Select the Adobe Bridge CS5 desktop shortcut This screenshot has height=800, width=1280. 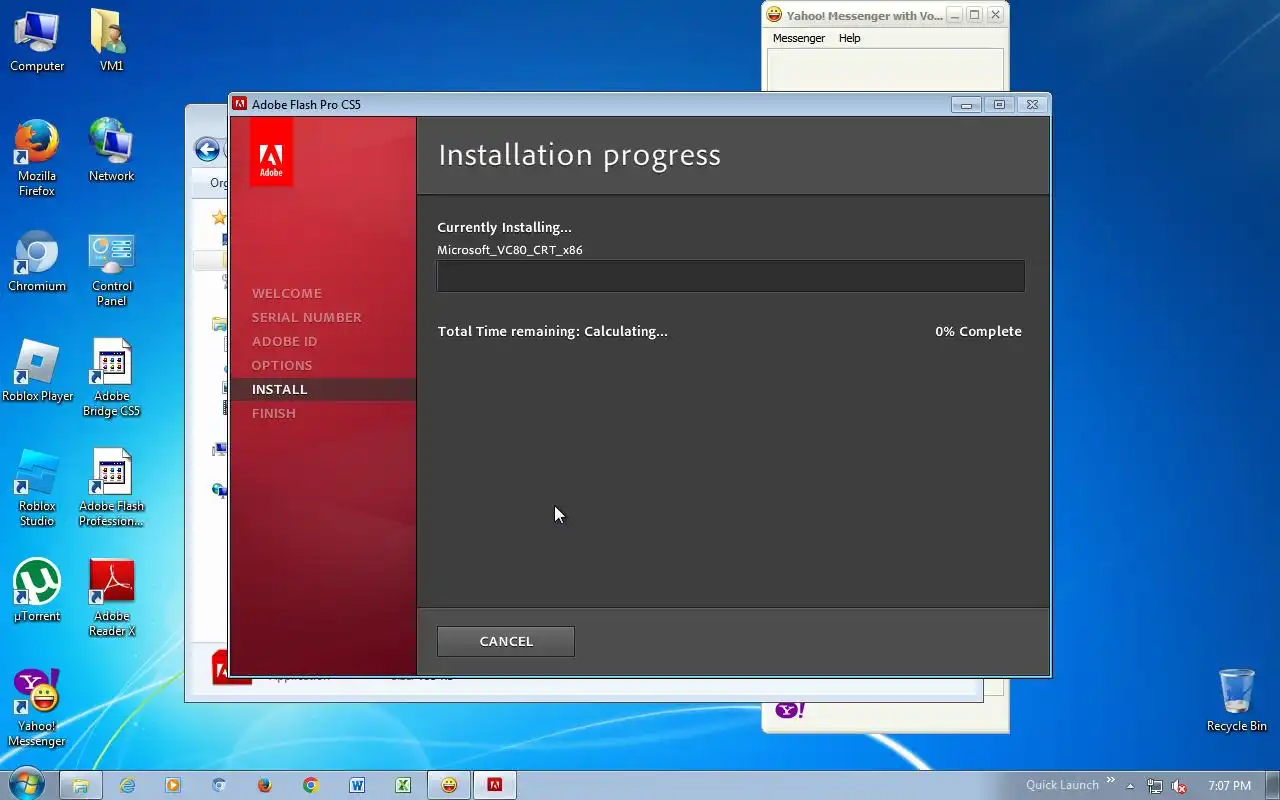pos(111,378)
